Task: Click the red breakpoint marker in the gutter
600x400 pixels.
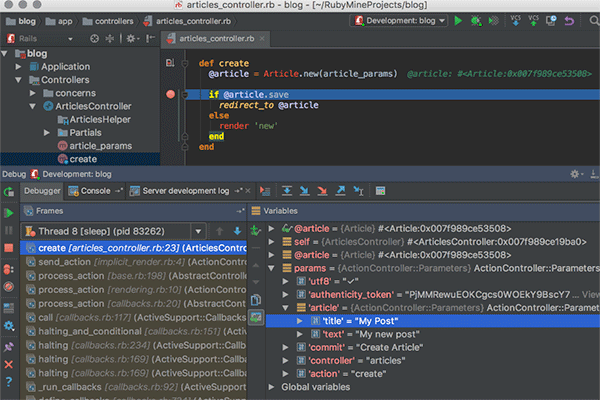Action: [171, 94]
